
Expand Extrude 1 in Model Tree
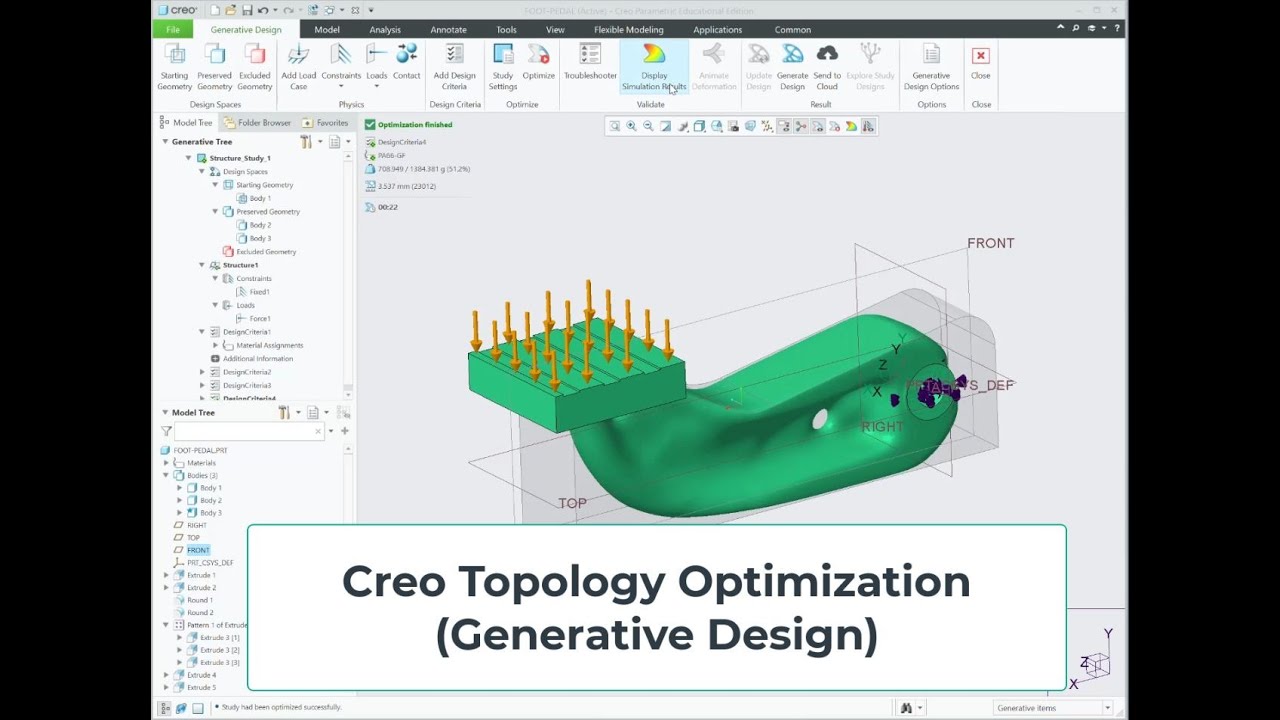coord(166,575)
